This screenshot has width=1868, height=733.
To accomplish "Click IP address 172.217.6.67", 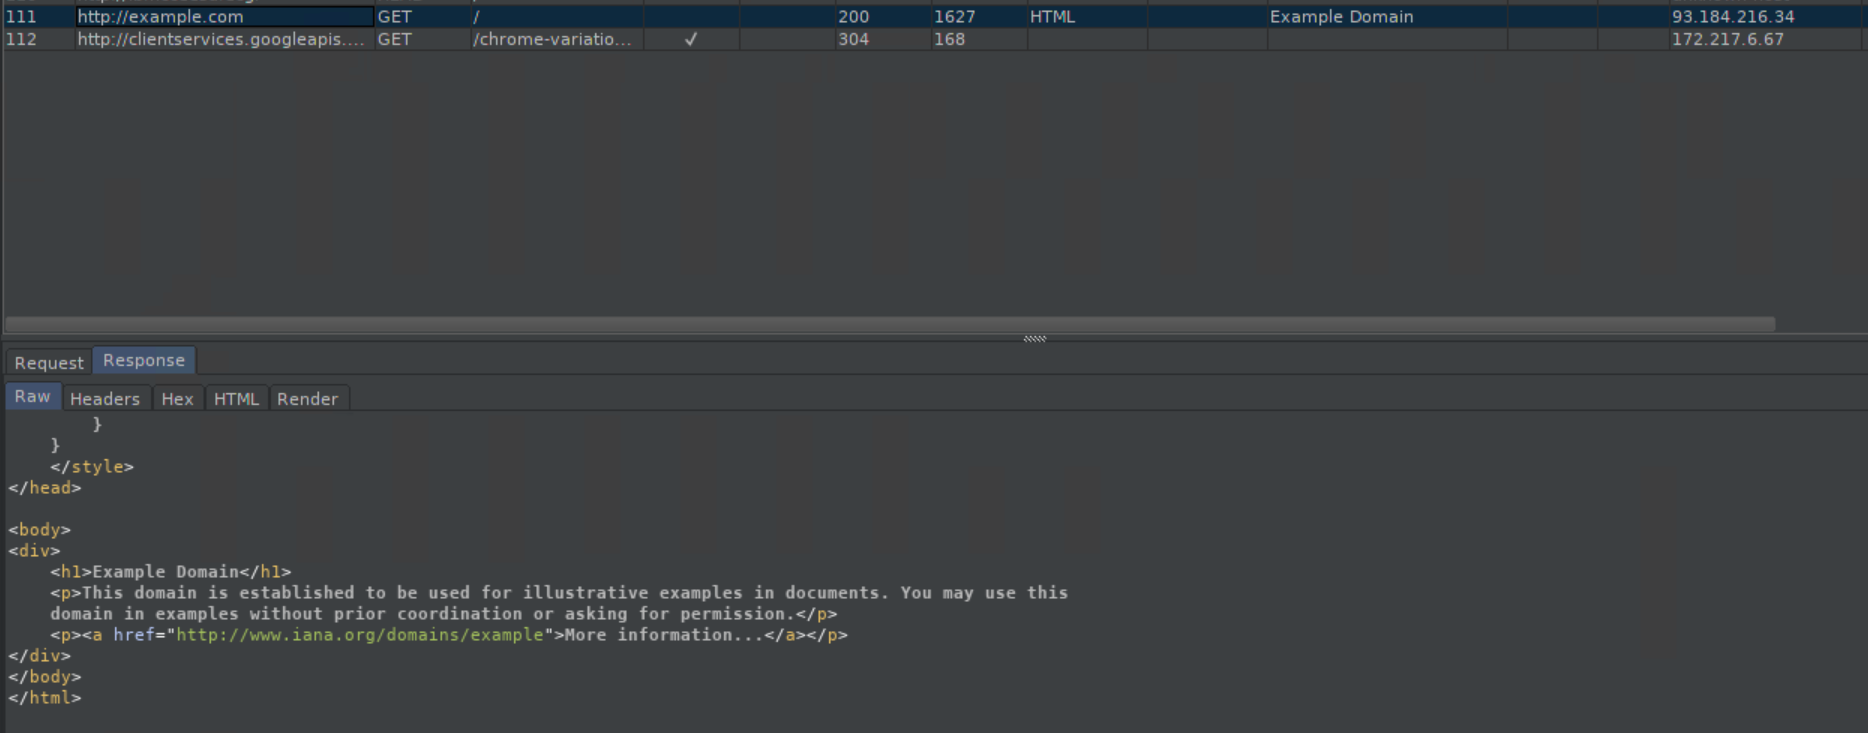I will tap(1727, 39).
